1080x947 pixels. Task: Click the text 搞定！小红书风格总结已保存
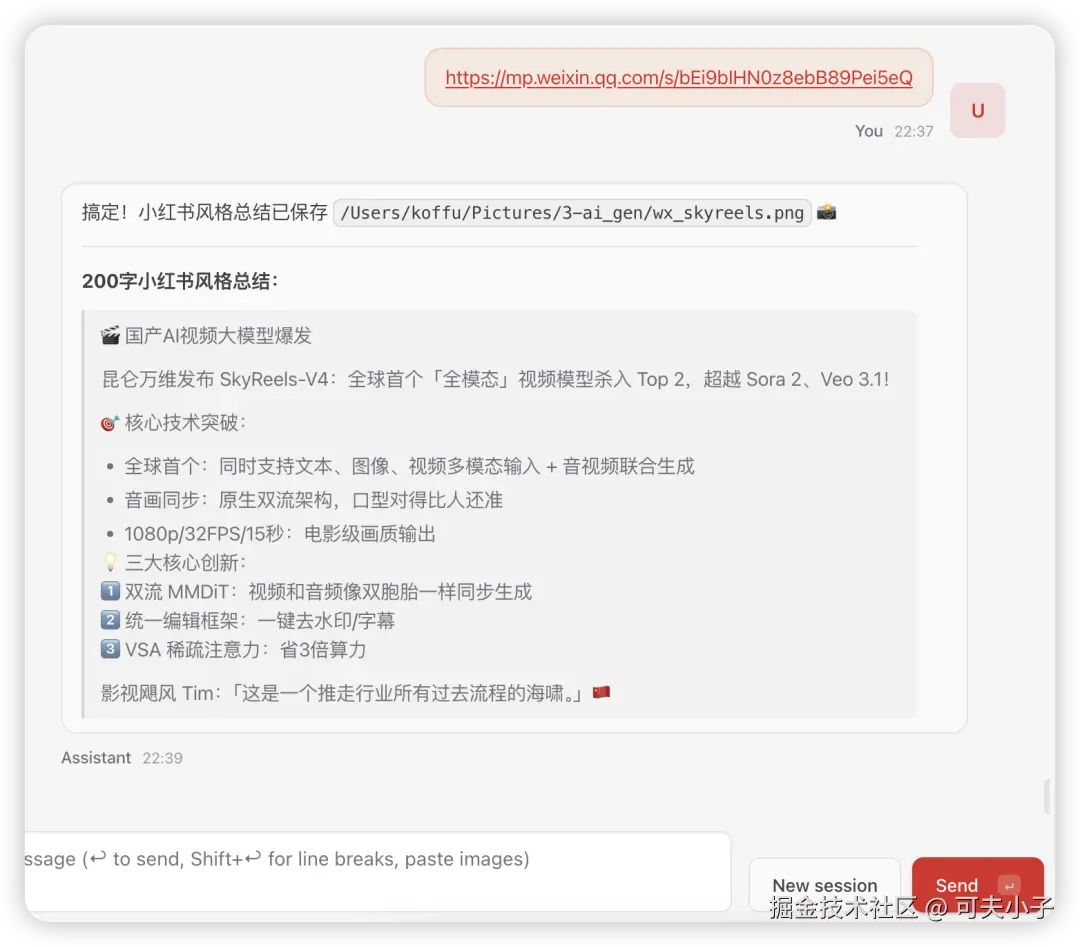pos(205,212)
